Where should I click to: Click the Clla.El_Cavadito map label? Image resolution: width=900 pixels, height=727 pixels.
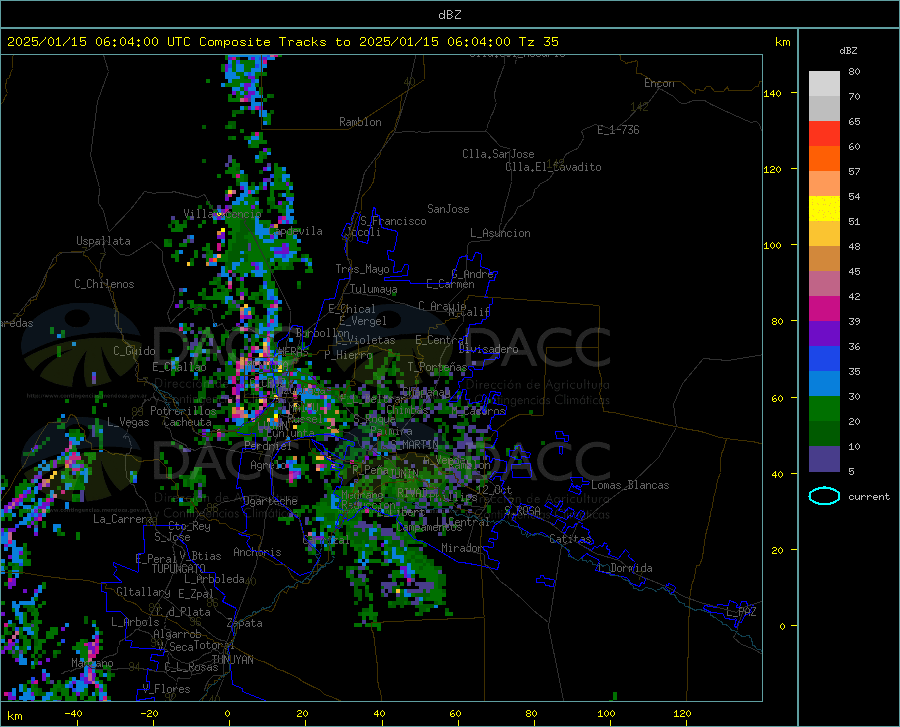tap(553, 167)
